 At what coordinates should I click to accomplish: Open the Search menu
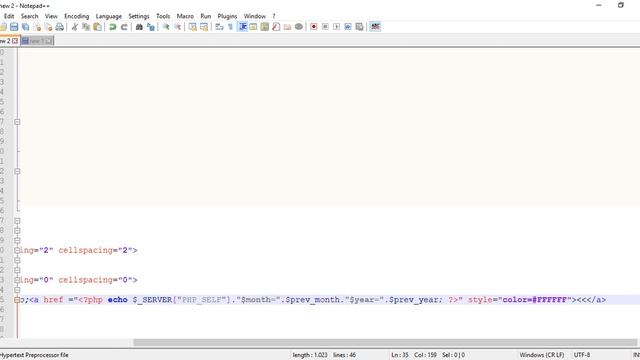pyautogui.click(x=29, y=16)
